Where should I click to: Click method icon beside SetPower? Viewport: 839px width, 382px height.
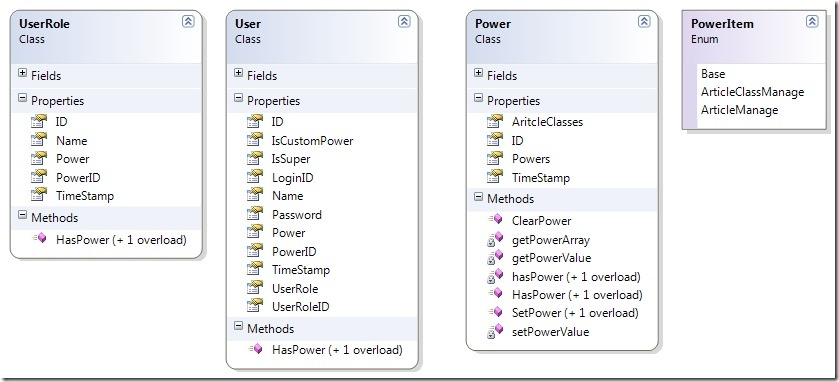[x=495, y=312]
